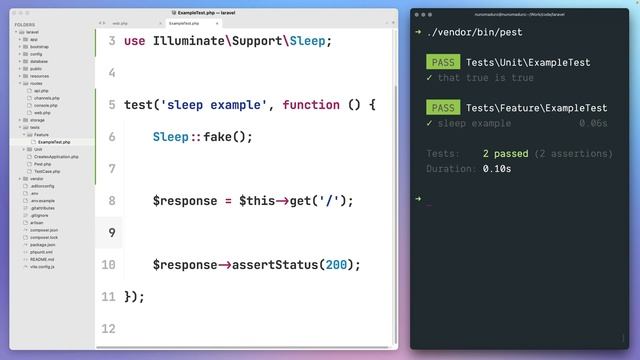Click the app folder icon
Image resolution: width=640 pixels, height=360 pixels.
click(x=26, y=40)
